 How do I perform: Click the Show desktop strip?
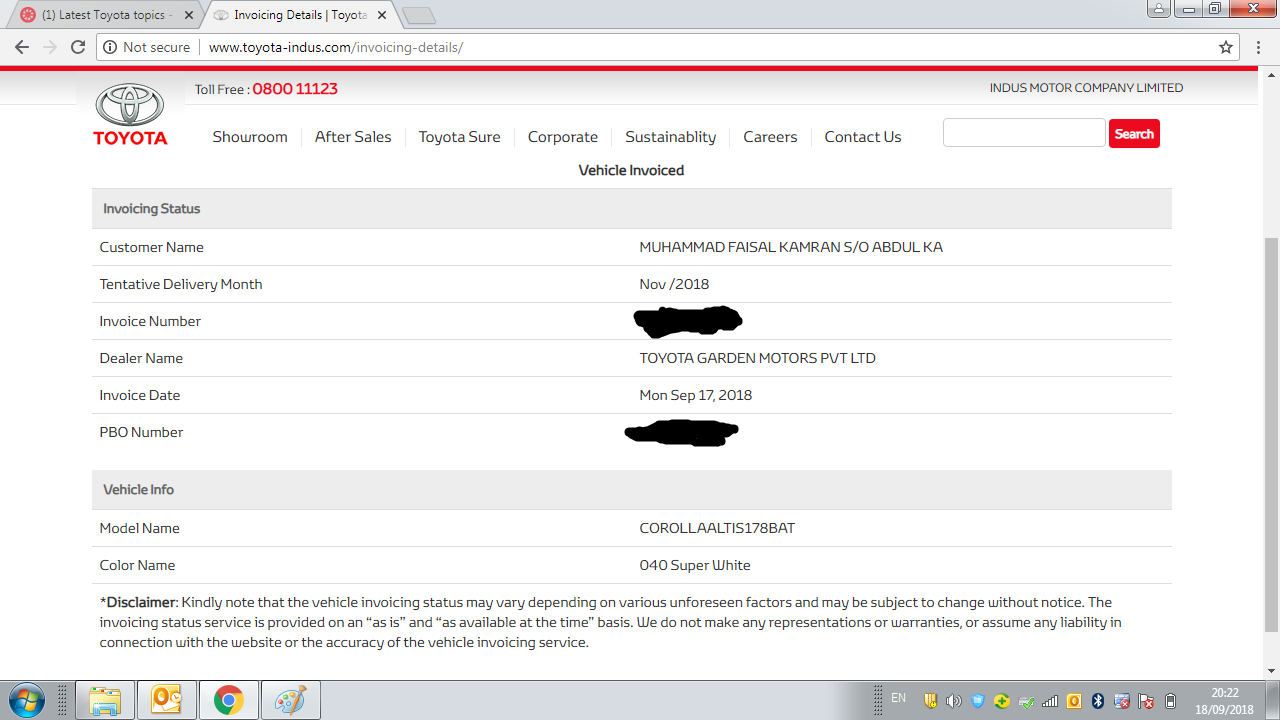click(x=1272, y=700)
